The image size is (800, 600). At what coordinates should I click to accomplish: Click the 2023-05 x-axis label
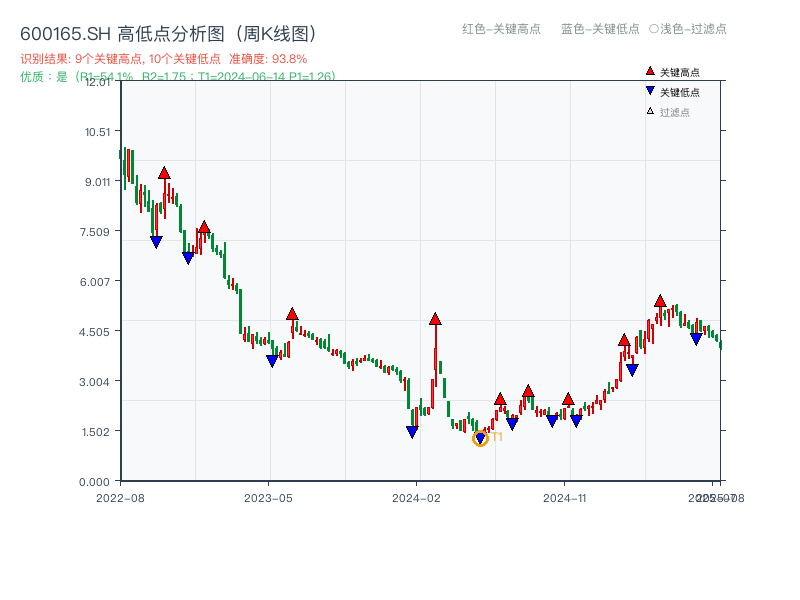pos(268,497)
